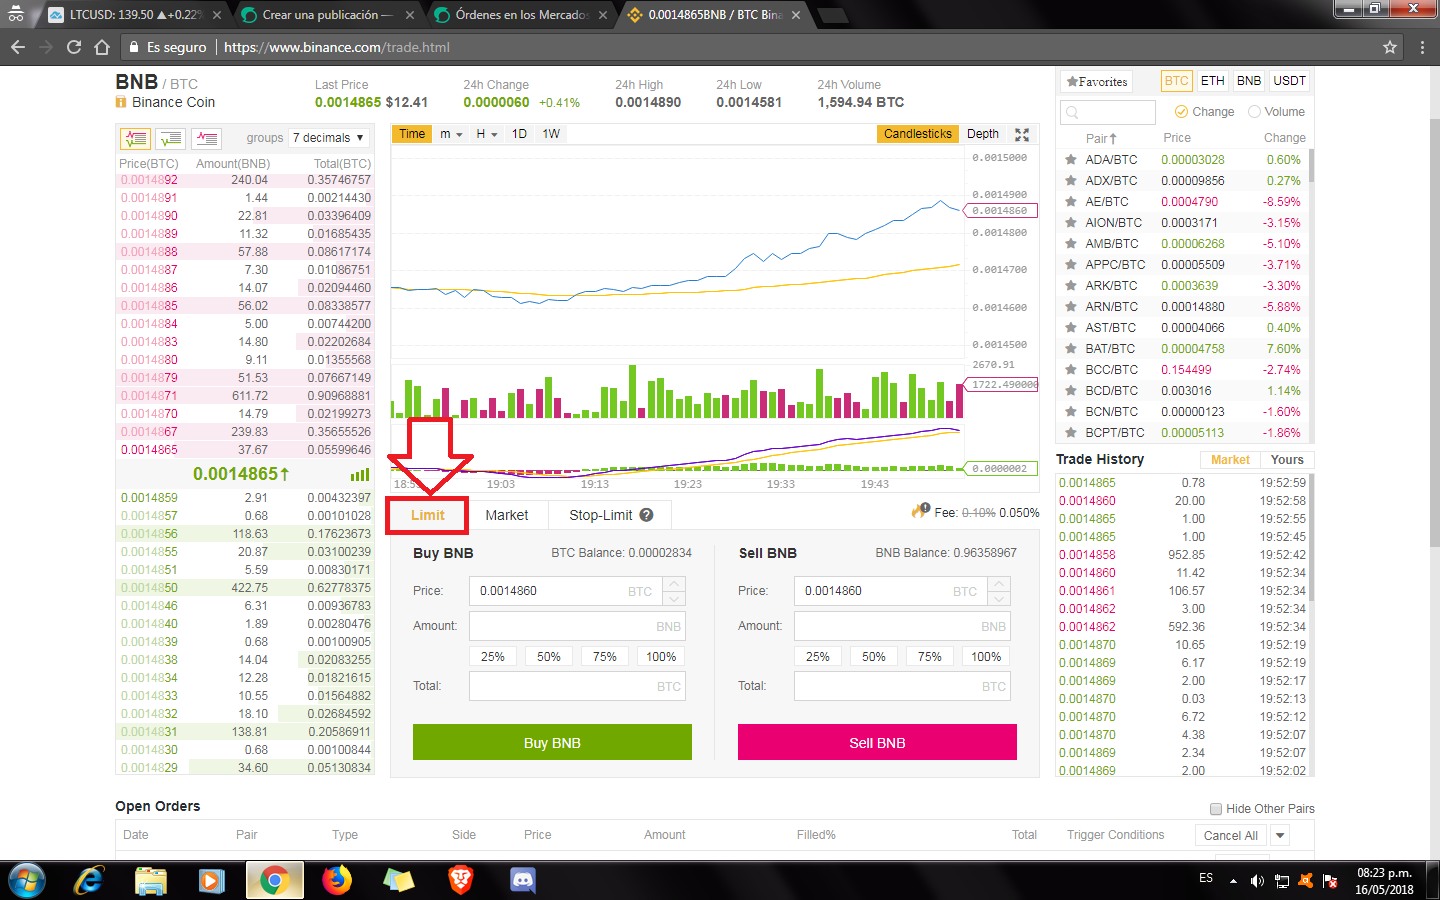The image size is (1440, 900).
Task: Toggle the Depth chart view
Action: (x=983, y=134)
